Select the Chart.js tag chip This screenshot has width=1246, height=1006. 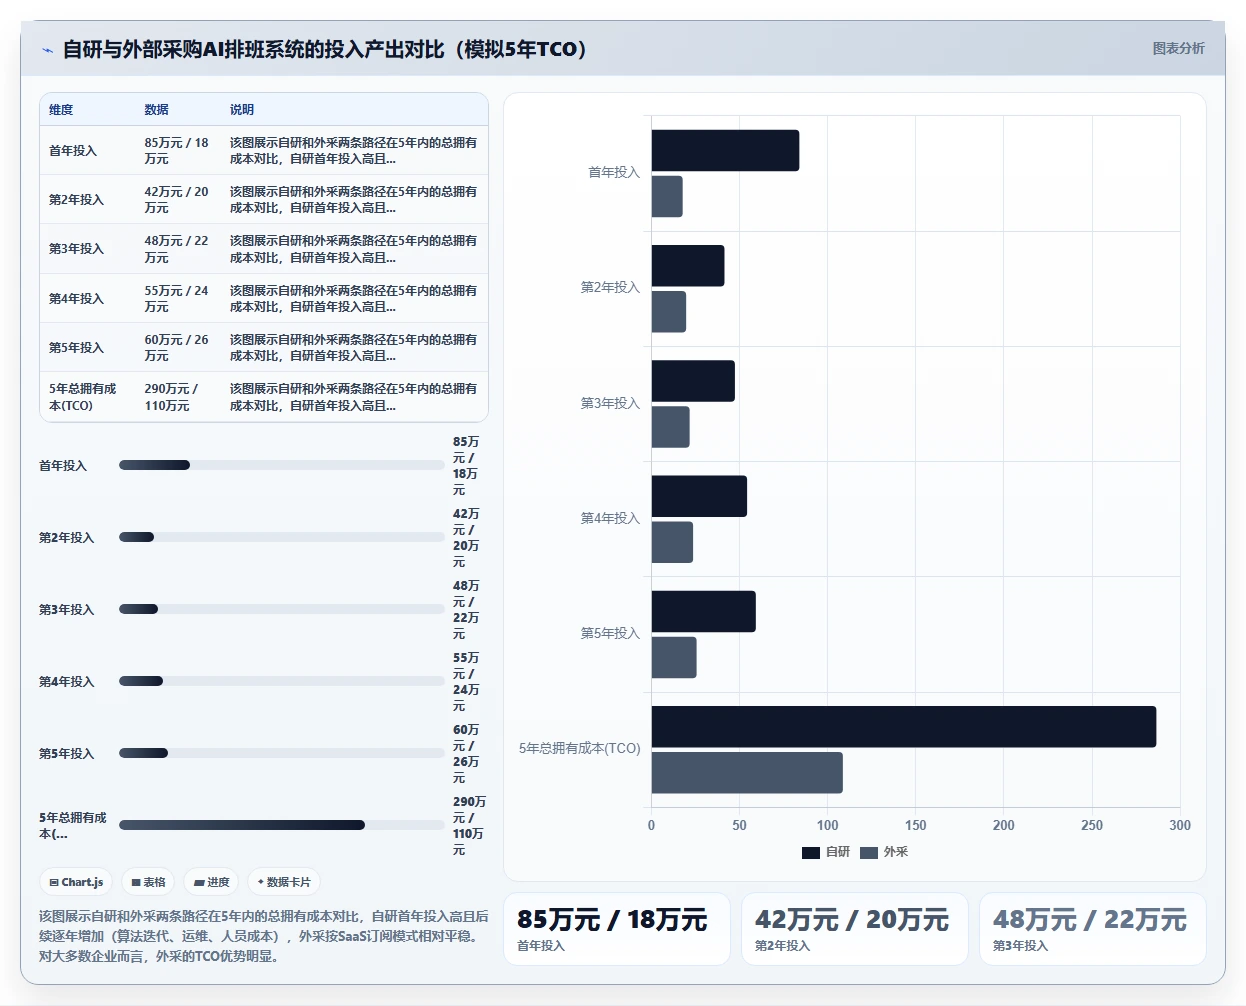[77, 882]
